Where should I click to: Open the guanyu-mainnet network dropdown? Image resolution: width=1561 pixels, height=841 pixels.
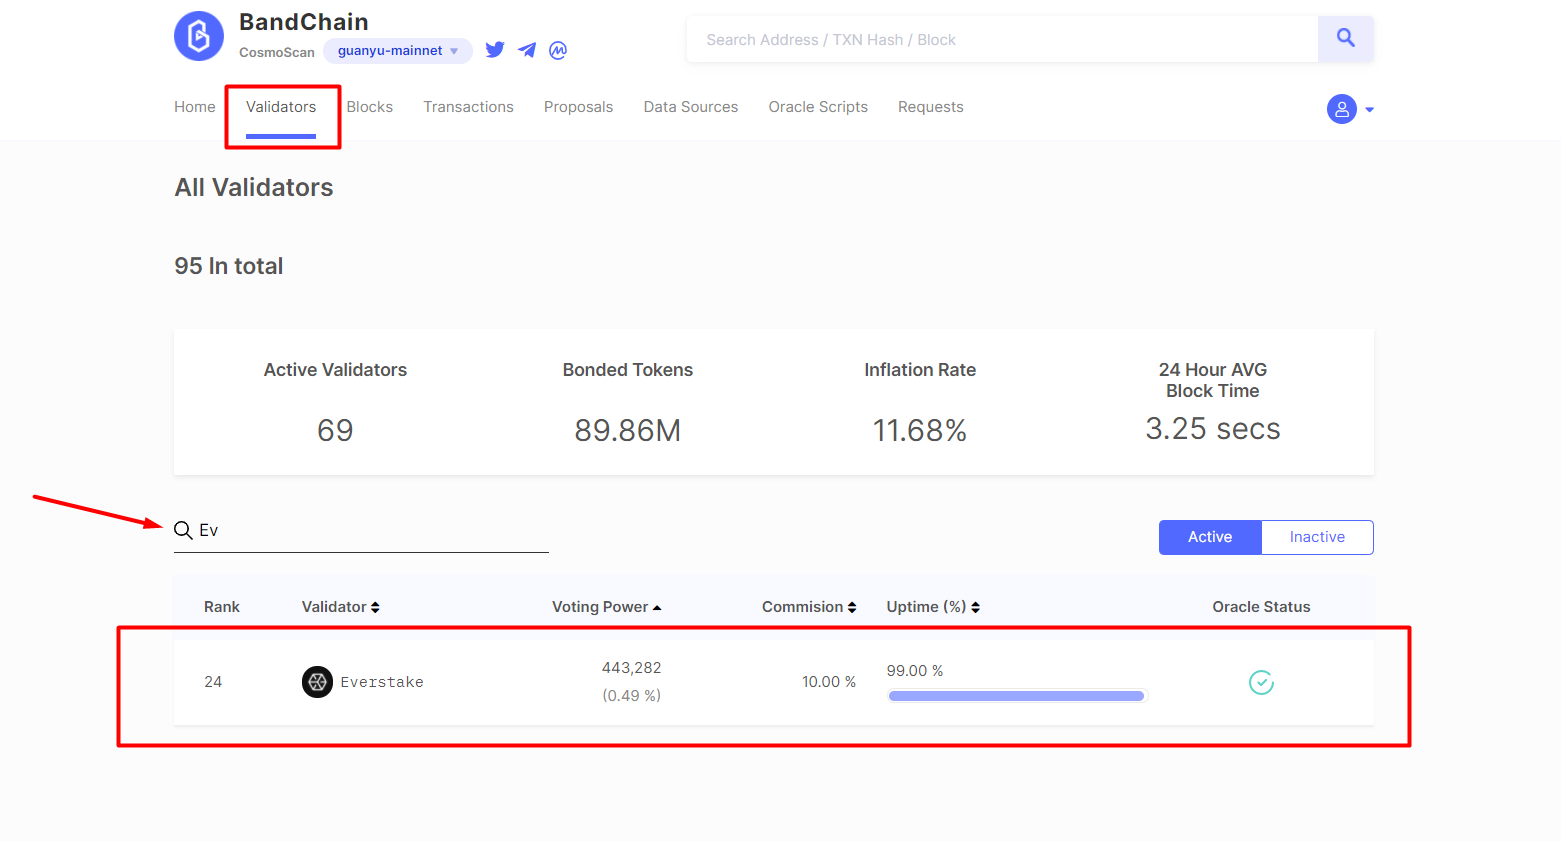click(x=398, y=51)
